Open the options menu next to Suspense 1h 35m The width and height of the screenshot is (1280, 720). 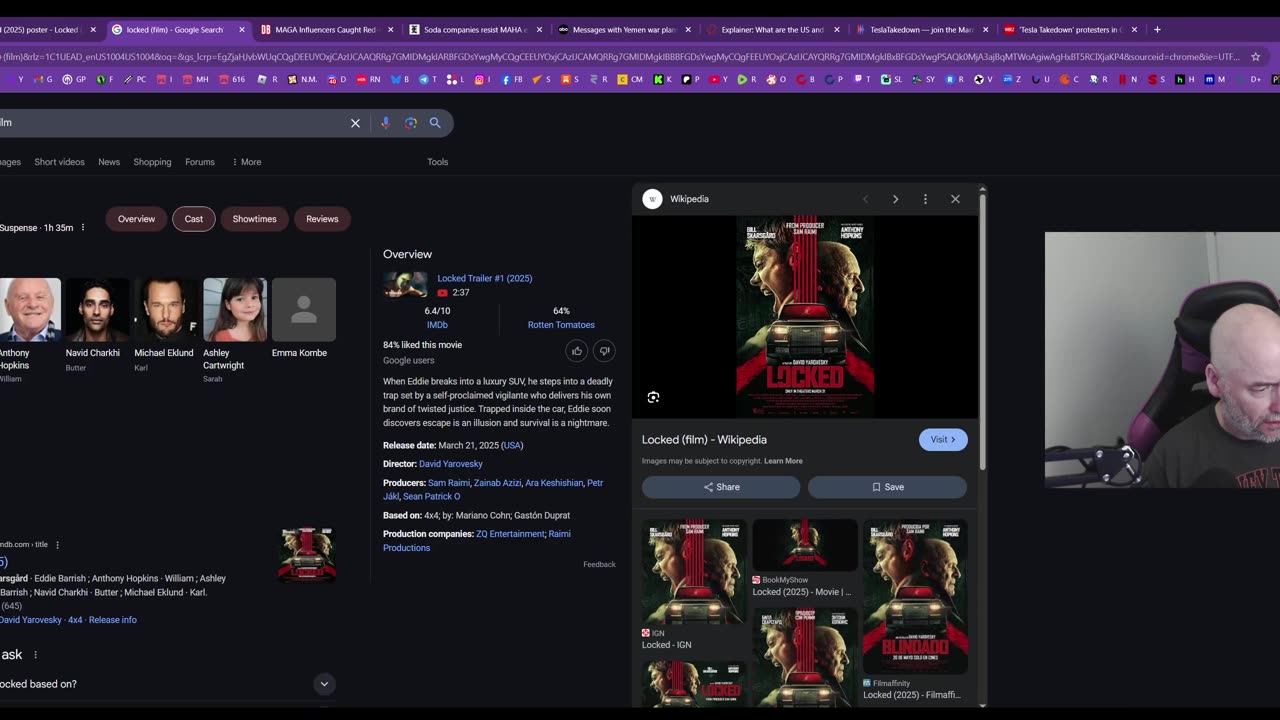coord(83,228)
